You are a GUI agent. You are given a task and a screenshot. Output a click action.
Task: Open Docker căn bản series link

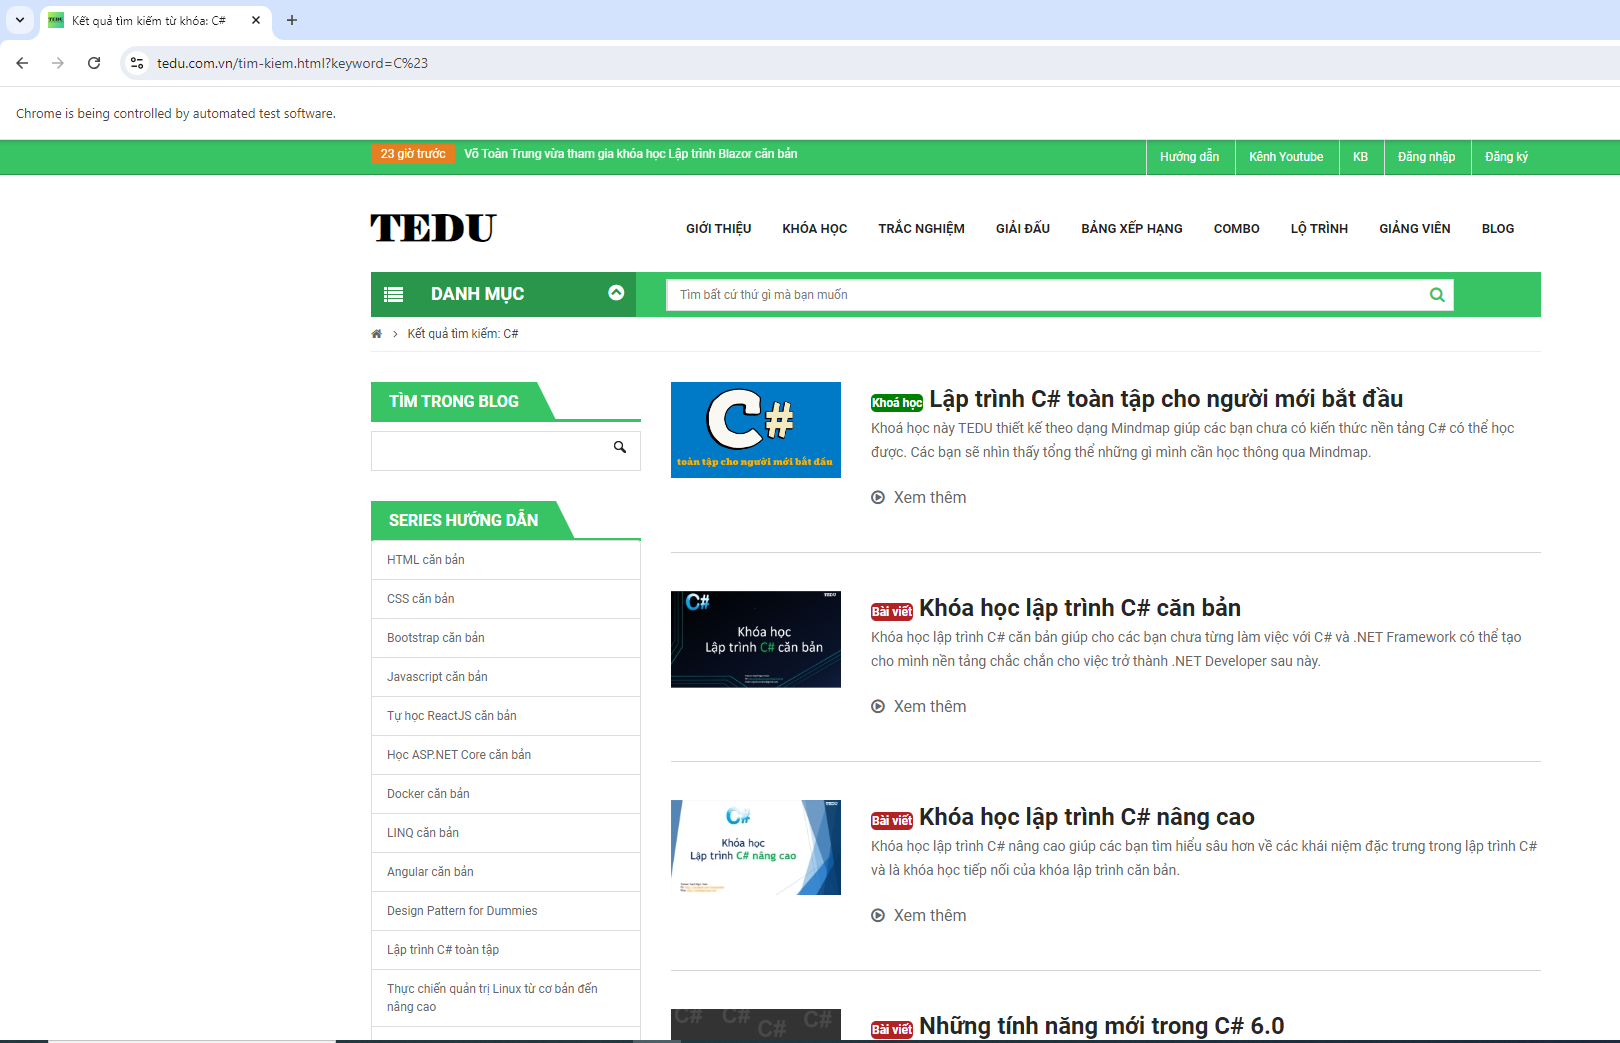tap(428, 794)
